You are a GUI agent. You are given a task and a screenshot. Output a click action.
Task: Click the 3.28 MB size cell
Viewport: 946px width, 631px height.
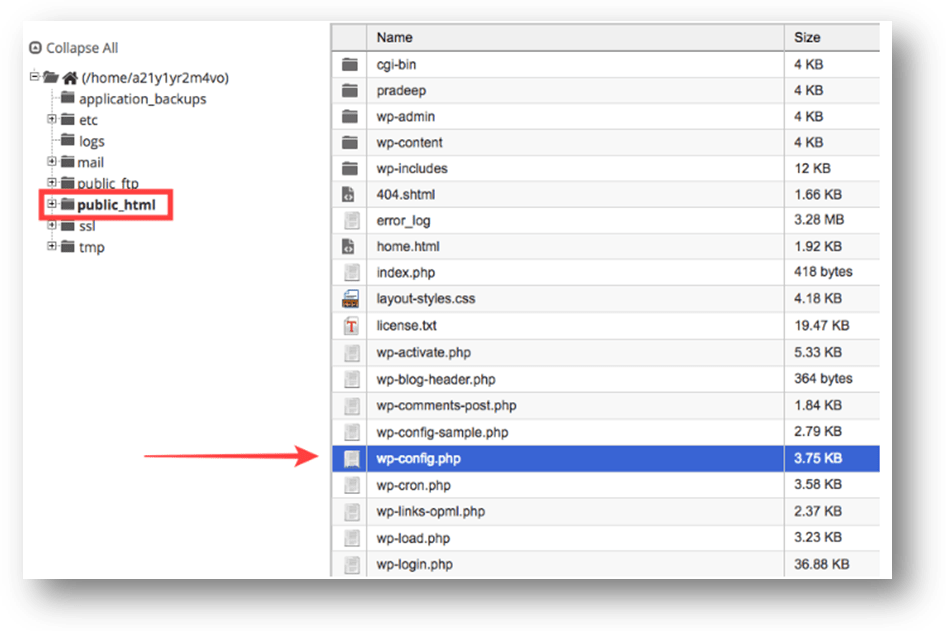[x=819, y=220]
